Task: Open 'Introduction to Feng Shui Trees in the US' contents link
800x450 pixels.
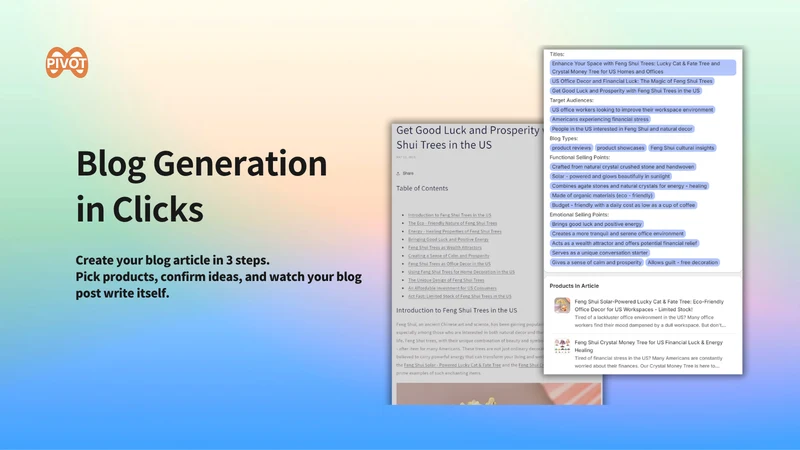Action: pyautogui.click(x=449, y=215)
